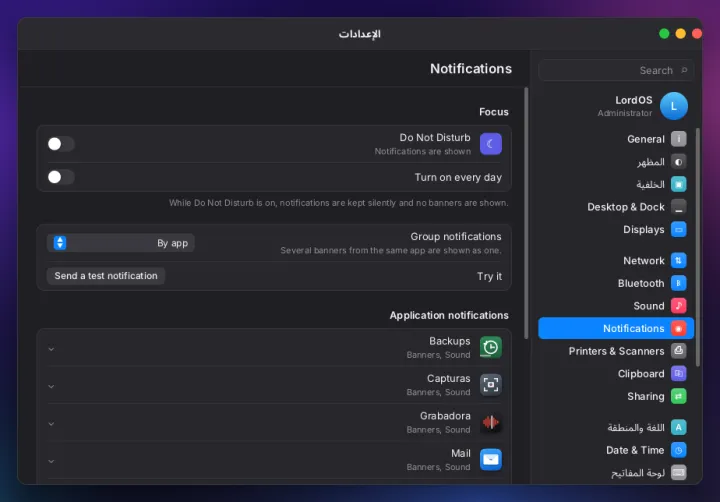Click the Sharing green icon

[x=678, y=396]
